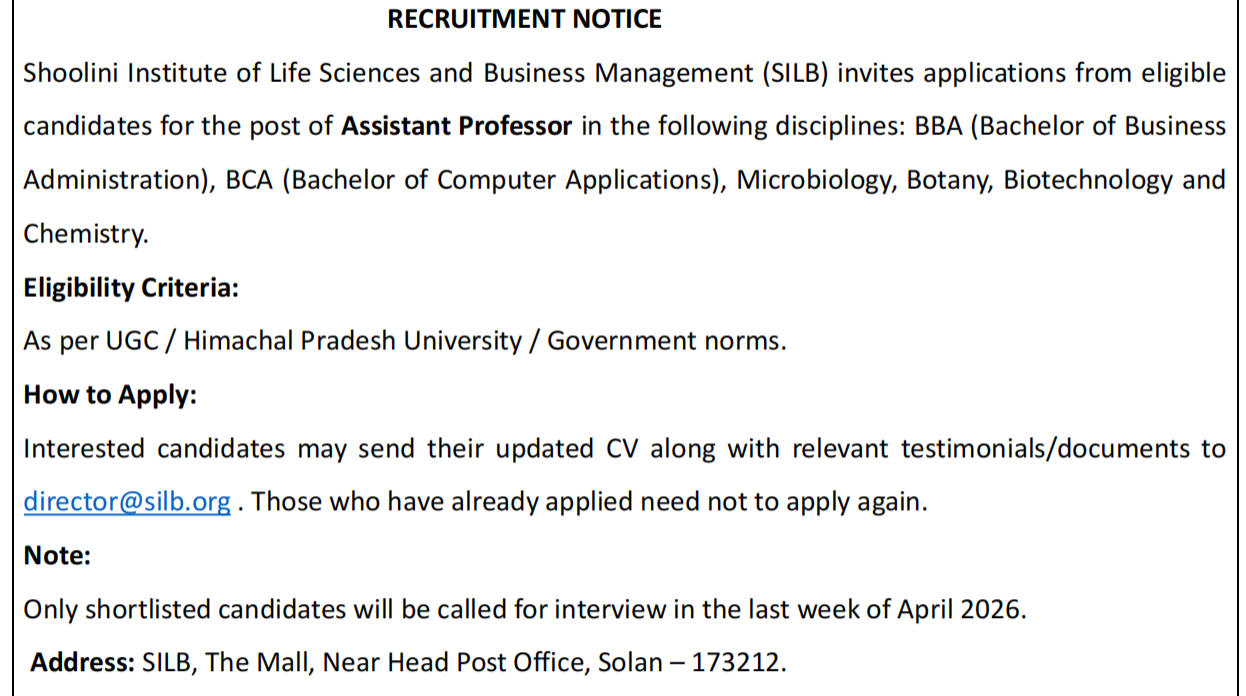Image resolution: width=1246 pixels, height=696 pixels.
Task: Click the word Chemistry
Action: (x=84, y=235)
